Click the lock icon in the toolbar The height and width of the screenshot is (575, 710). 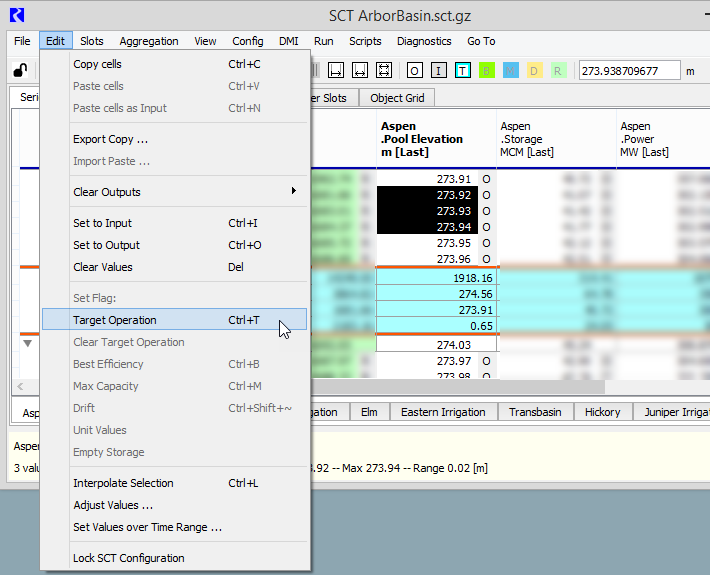pyautogui.click(x=19, y=70)
